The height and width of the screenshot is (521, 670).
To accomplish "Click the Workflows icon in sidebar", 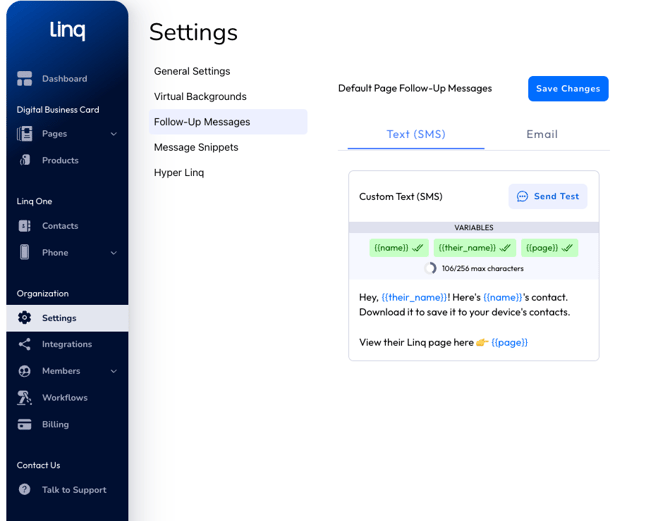I will (x=25, y=398).
